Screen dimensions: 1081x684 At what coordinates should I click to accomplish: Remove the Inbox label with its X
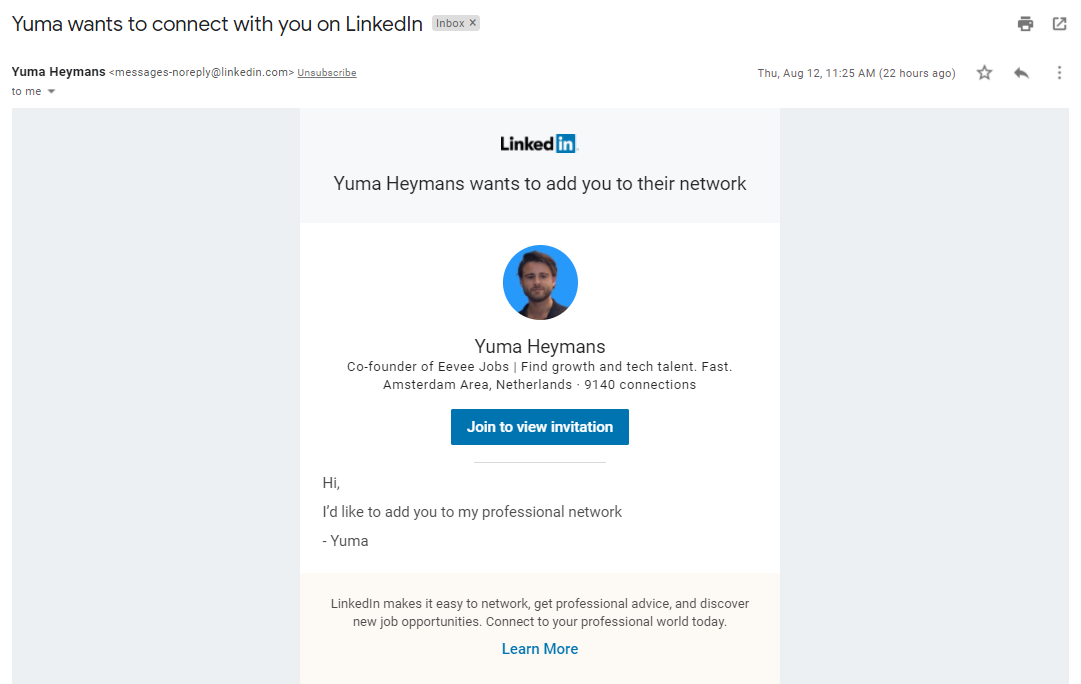(473, 23)
